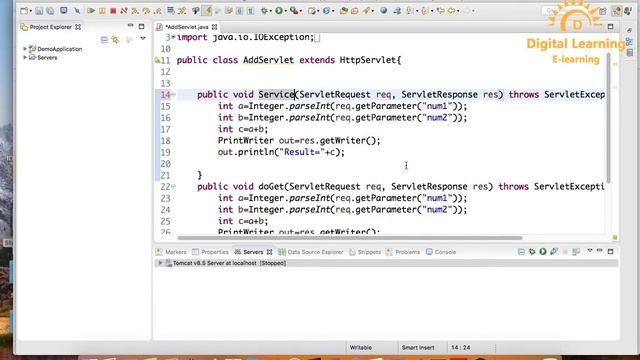
Task: Start the server in profile mode
Action: point(554,251)
